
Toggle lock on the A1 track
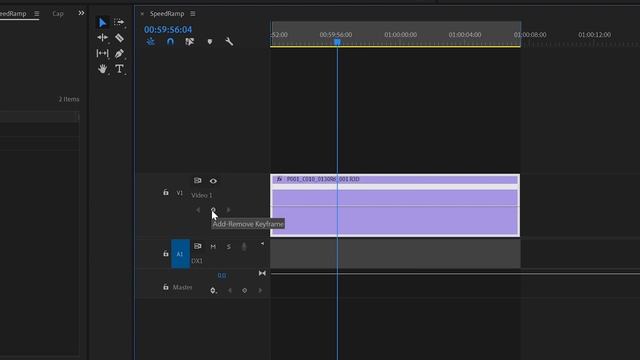pyautogui.click(x=166, y=253)
